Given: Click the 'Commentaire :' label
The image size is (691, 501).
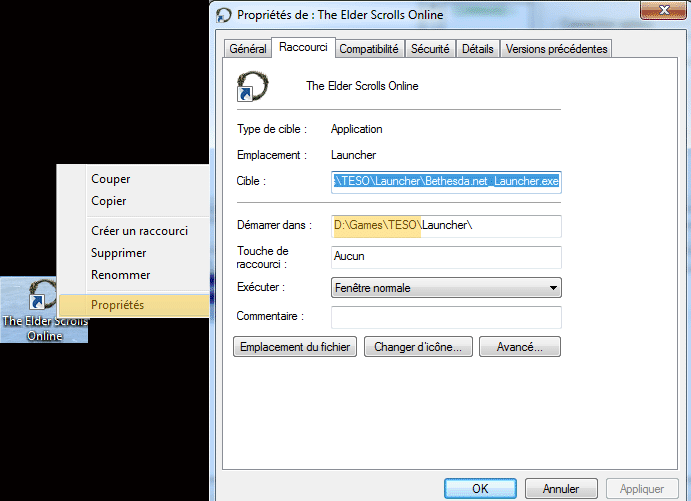Looking at the screenshot, I should pos(270,316).
